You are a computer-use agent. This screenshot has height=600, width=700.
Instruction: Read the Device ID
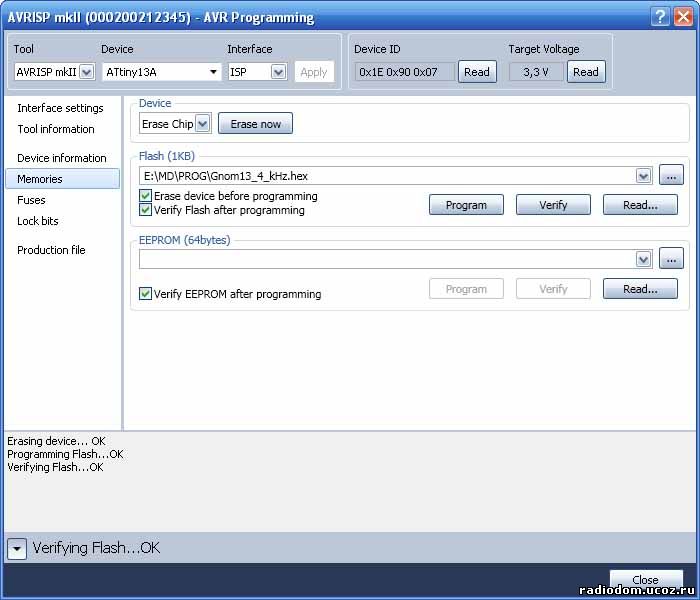477,72
